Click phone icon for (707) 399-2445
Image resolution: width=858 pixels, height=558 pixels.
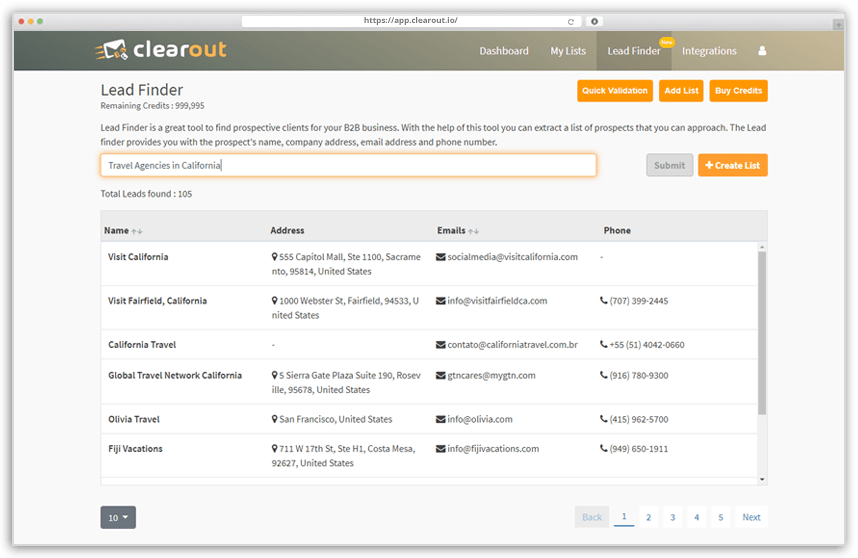point(604,300)
